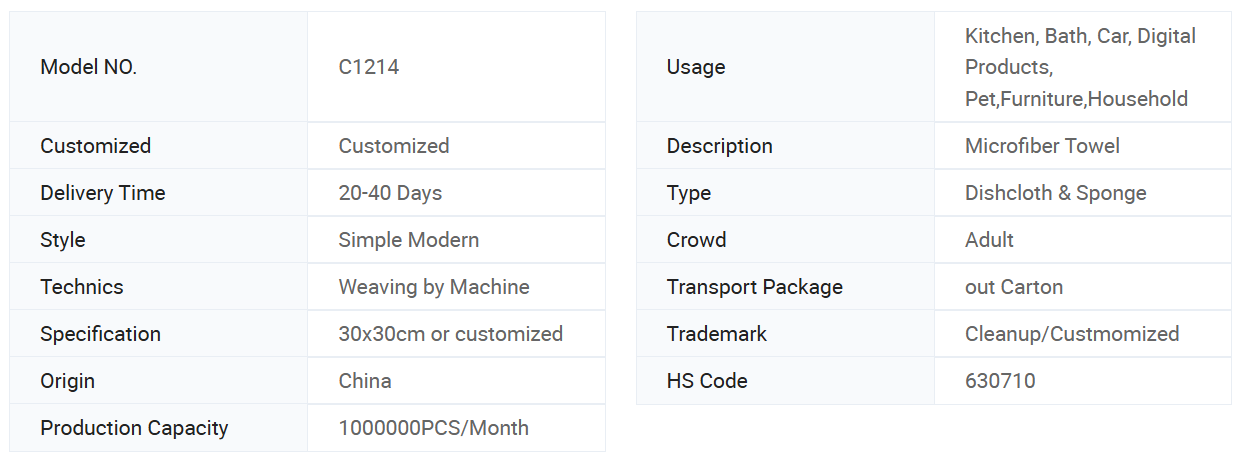The width and height of the screenshot is (1247, 462).
Task: Click the 'Microfiber Towel' value
Action: coord(1042,146)
